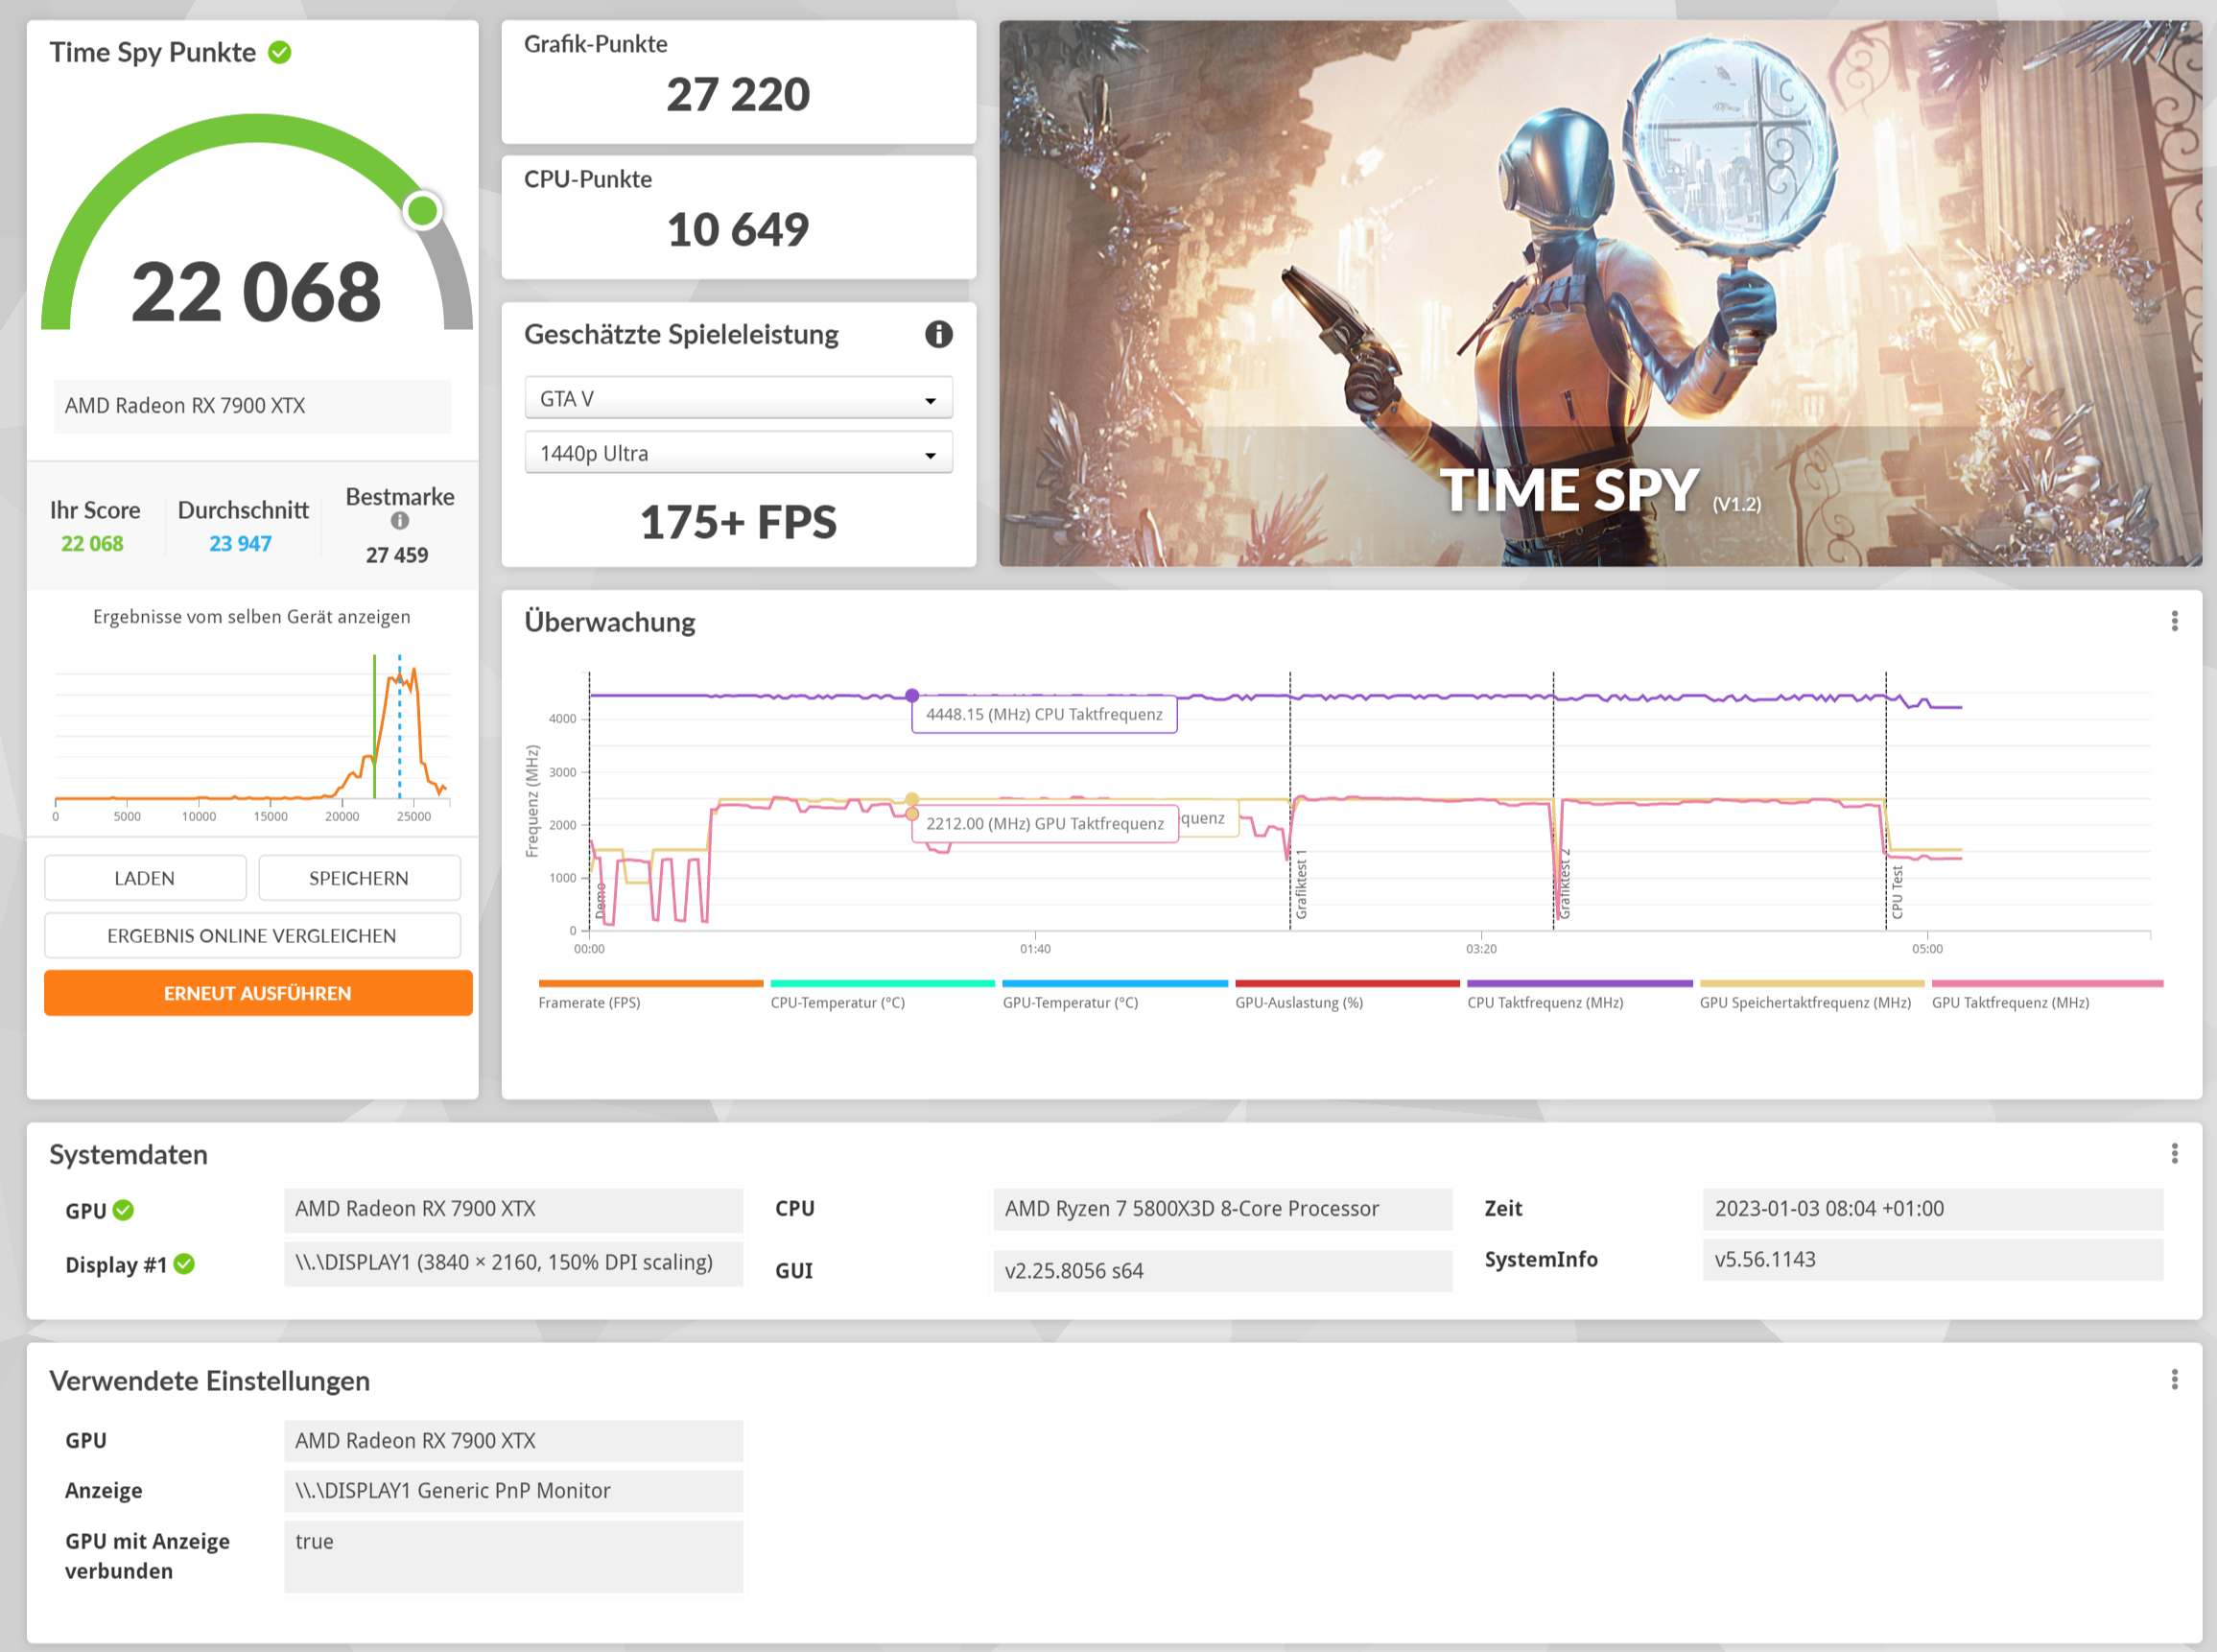
Task: Open the 1440p Ultra resolution dropdown
Action: tap(738, 453)
